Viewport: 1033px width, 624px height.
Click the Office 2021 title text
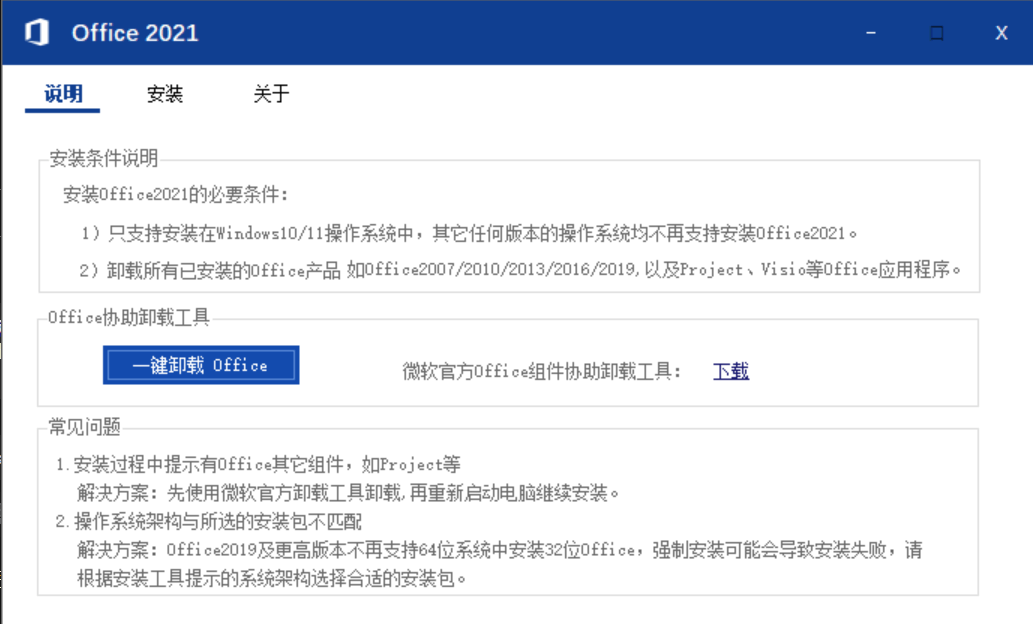click(x=135, y=33)
